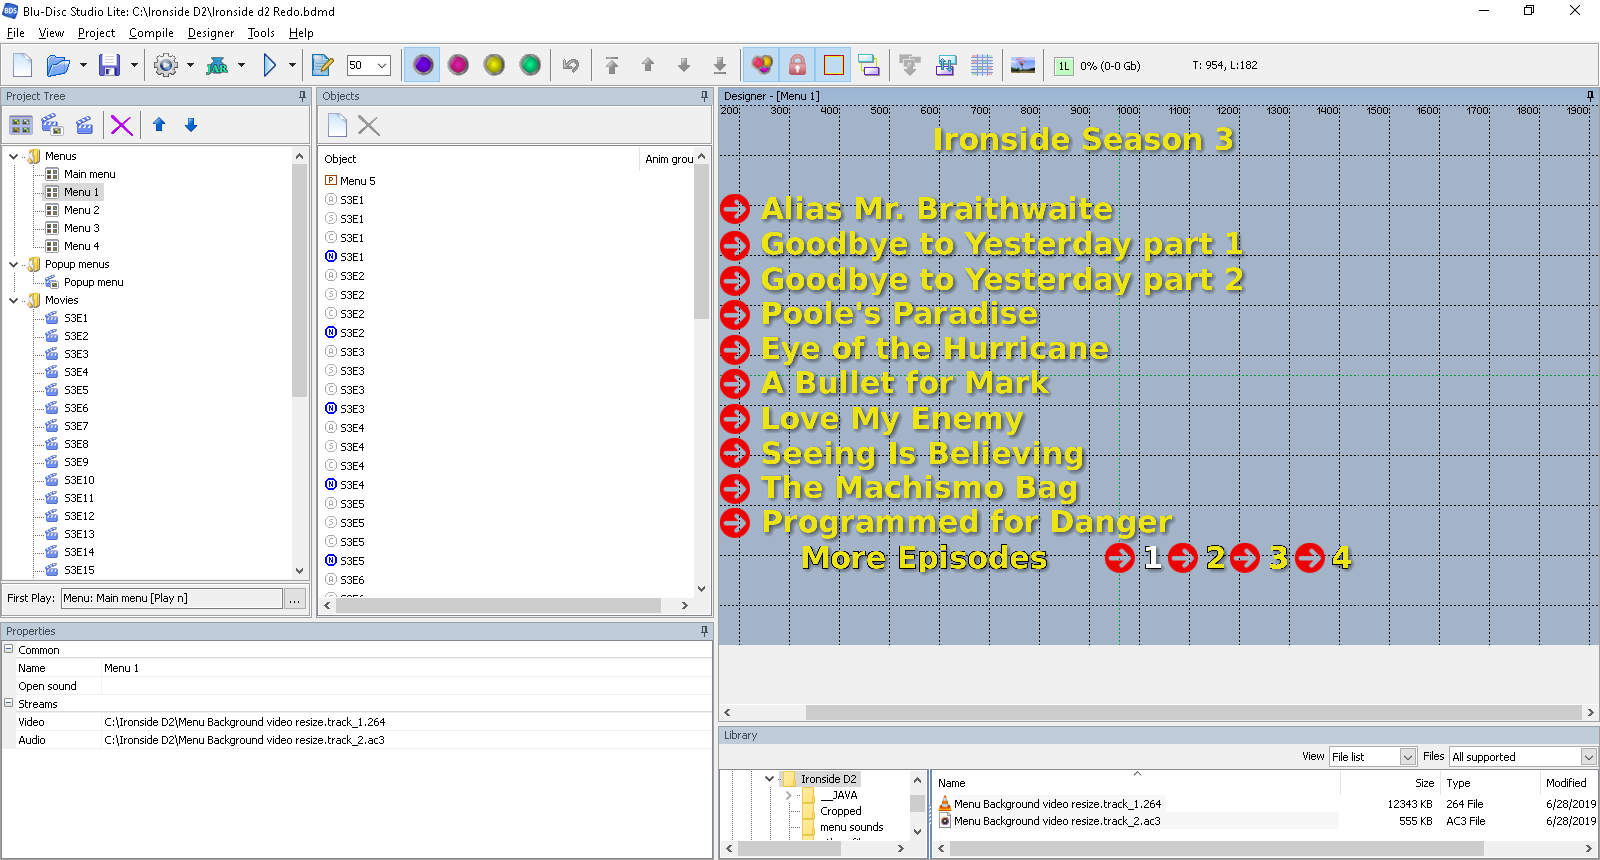The width and height of the screenshot is (1600, 860).
Task: Open the Tools menu
Action: pyautogui.click(x=261, y=33)
